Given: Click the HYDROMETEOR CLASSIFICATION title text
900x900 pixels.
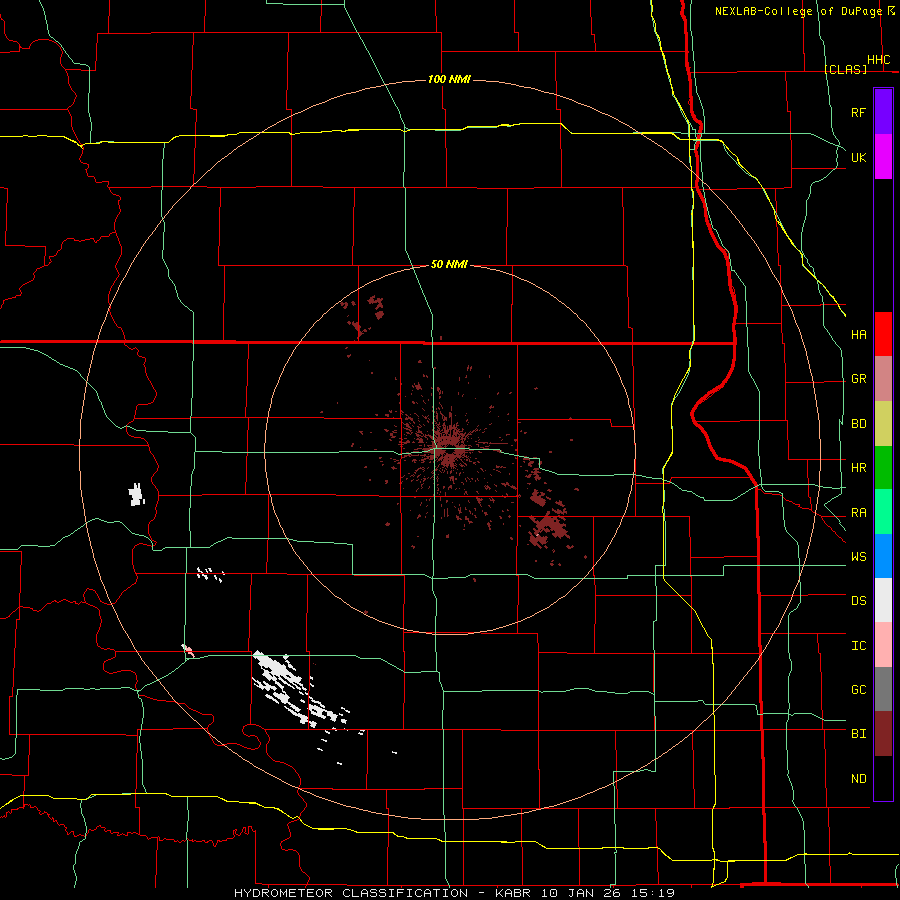Looking at the screenshot, I should (x=351, y=893).
